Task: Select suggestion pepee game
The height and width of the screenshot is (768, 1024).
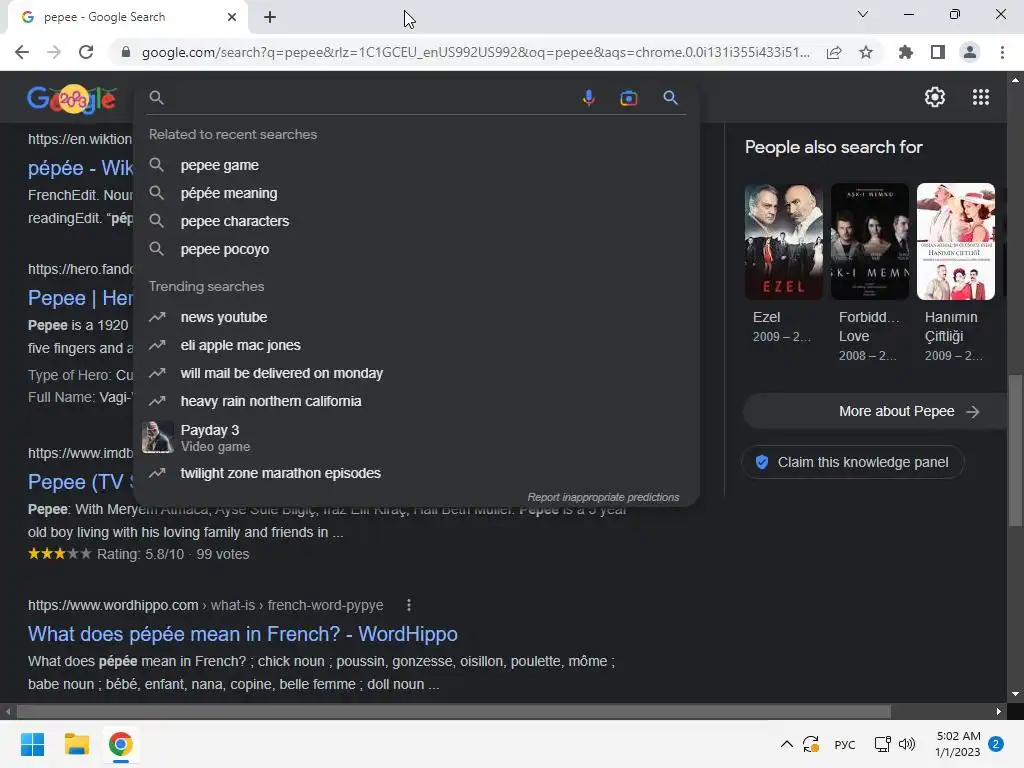Action: 417,165
